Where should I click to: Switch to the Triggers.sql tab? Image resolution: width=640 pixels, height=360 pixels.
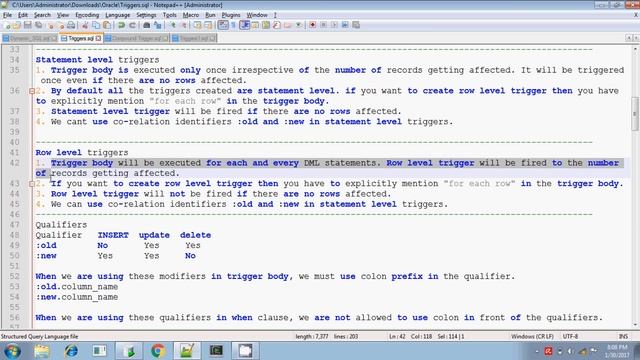click(x=80, y=38)
